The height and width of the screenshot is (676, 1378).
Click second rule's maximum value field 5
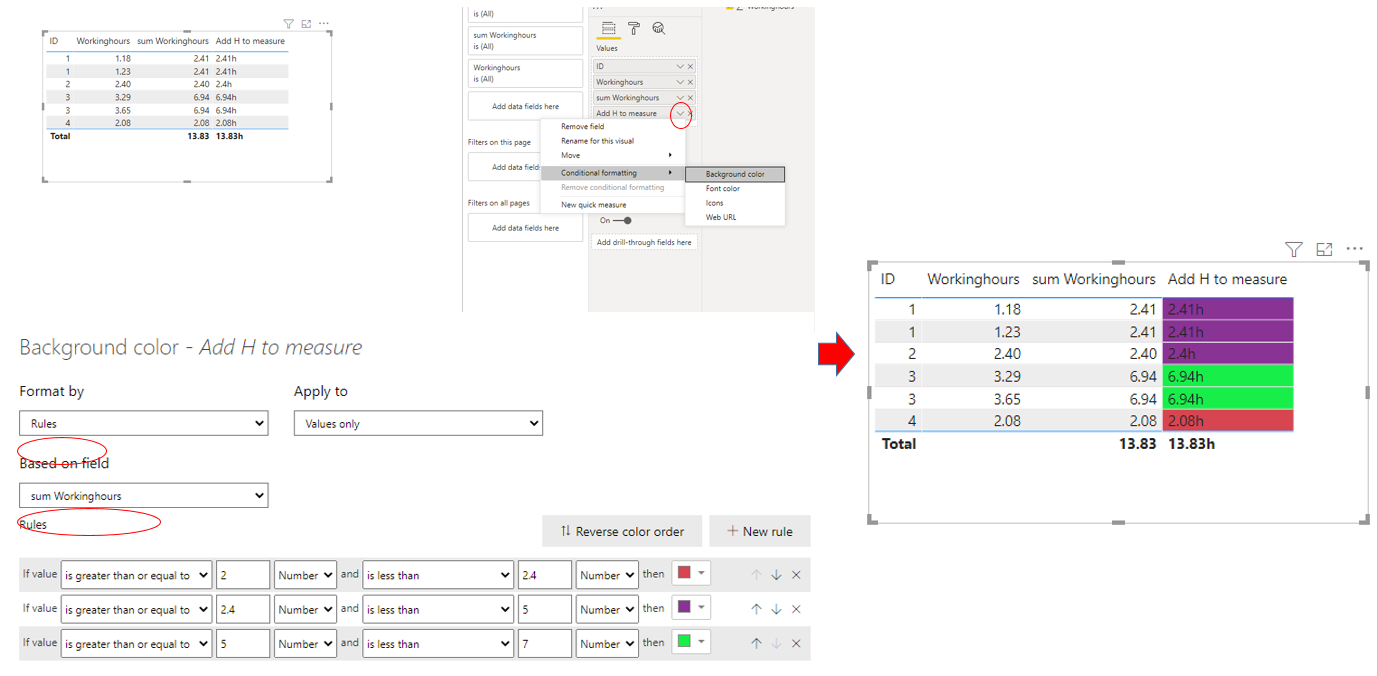[x=545, y=609]
